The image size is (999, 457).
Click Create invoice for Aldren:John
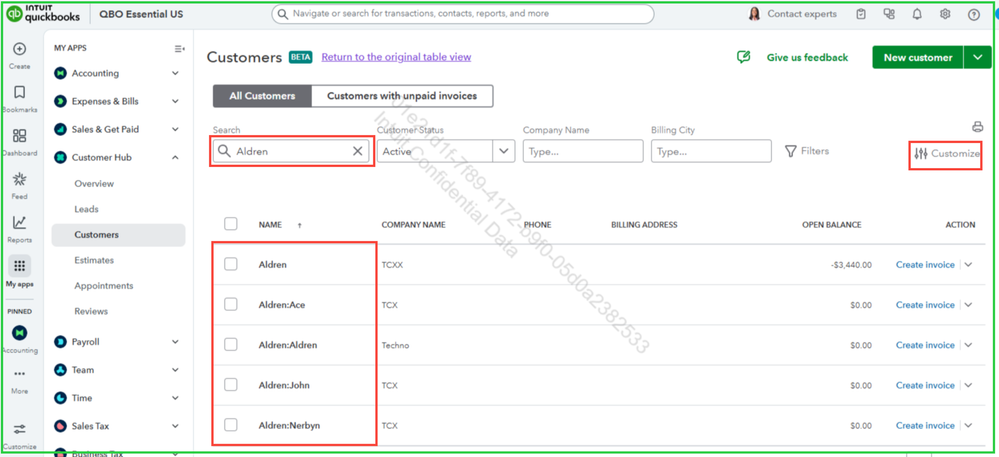click(925, 385)
